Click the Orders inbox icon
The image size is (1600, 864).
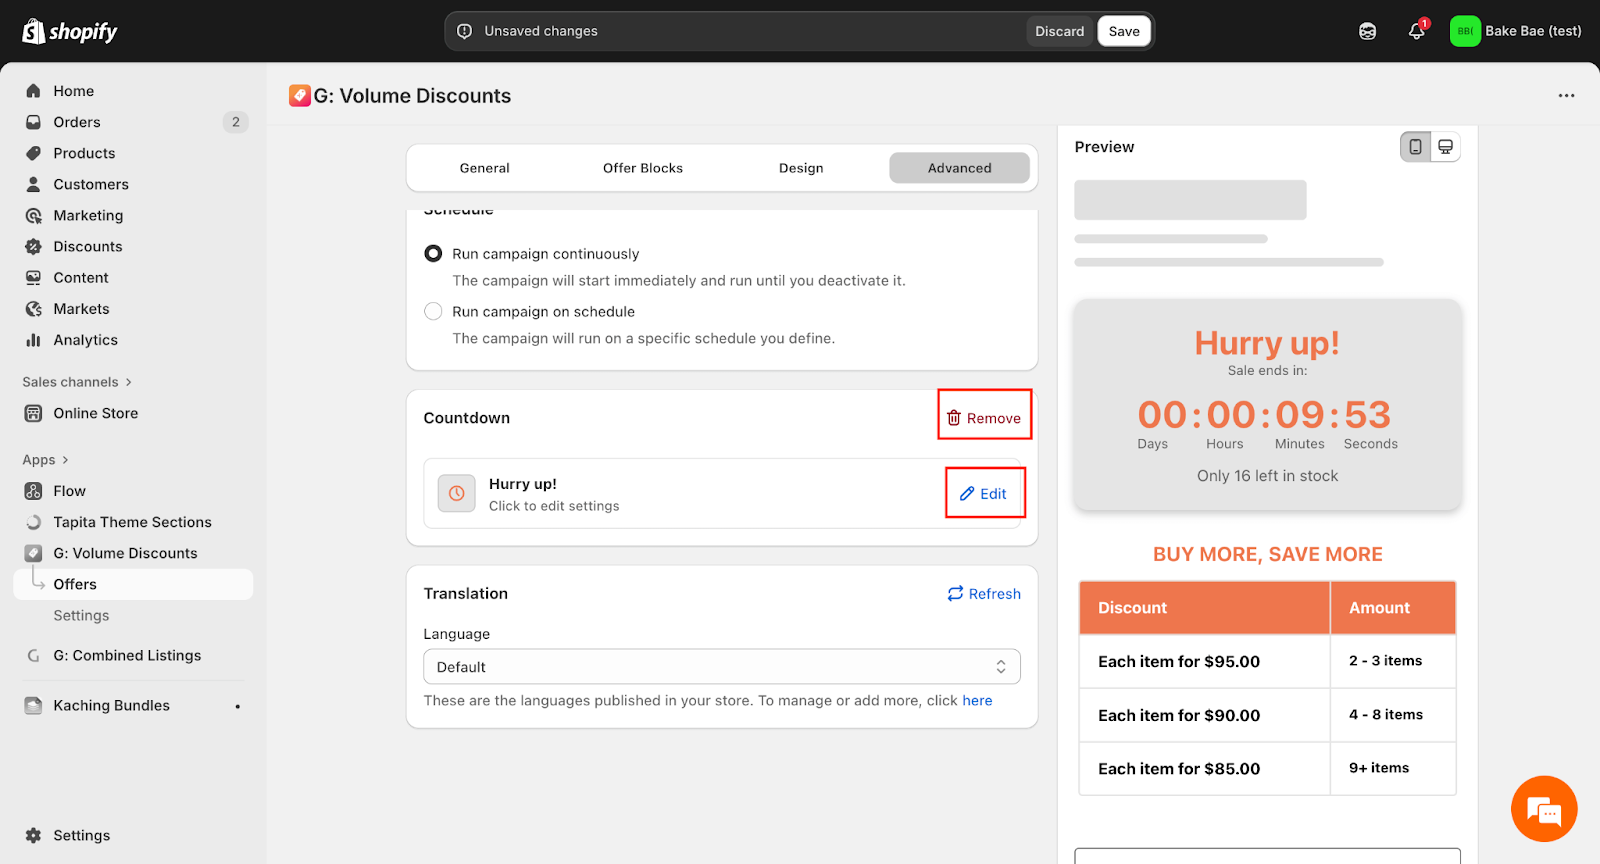click(34, 122)
